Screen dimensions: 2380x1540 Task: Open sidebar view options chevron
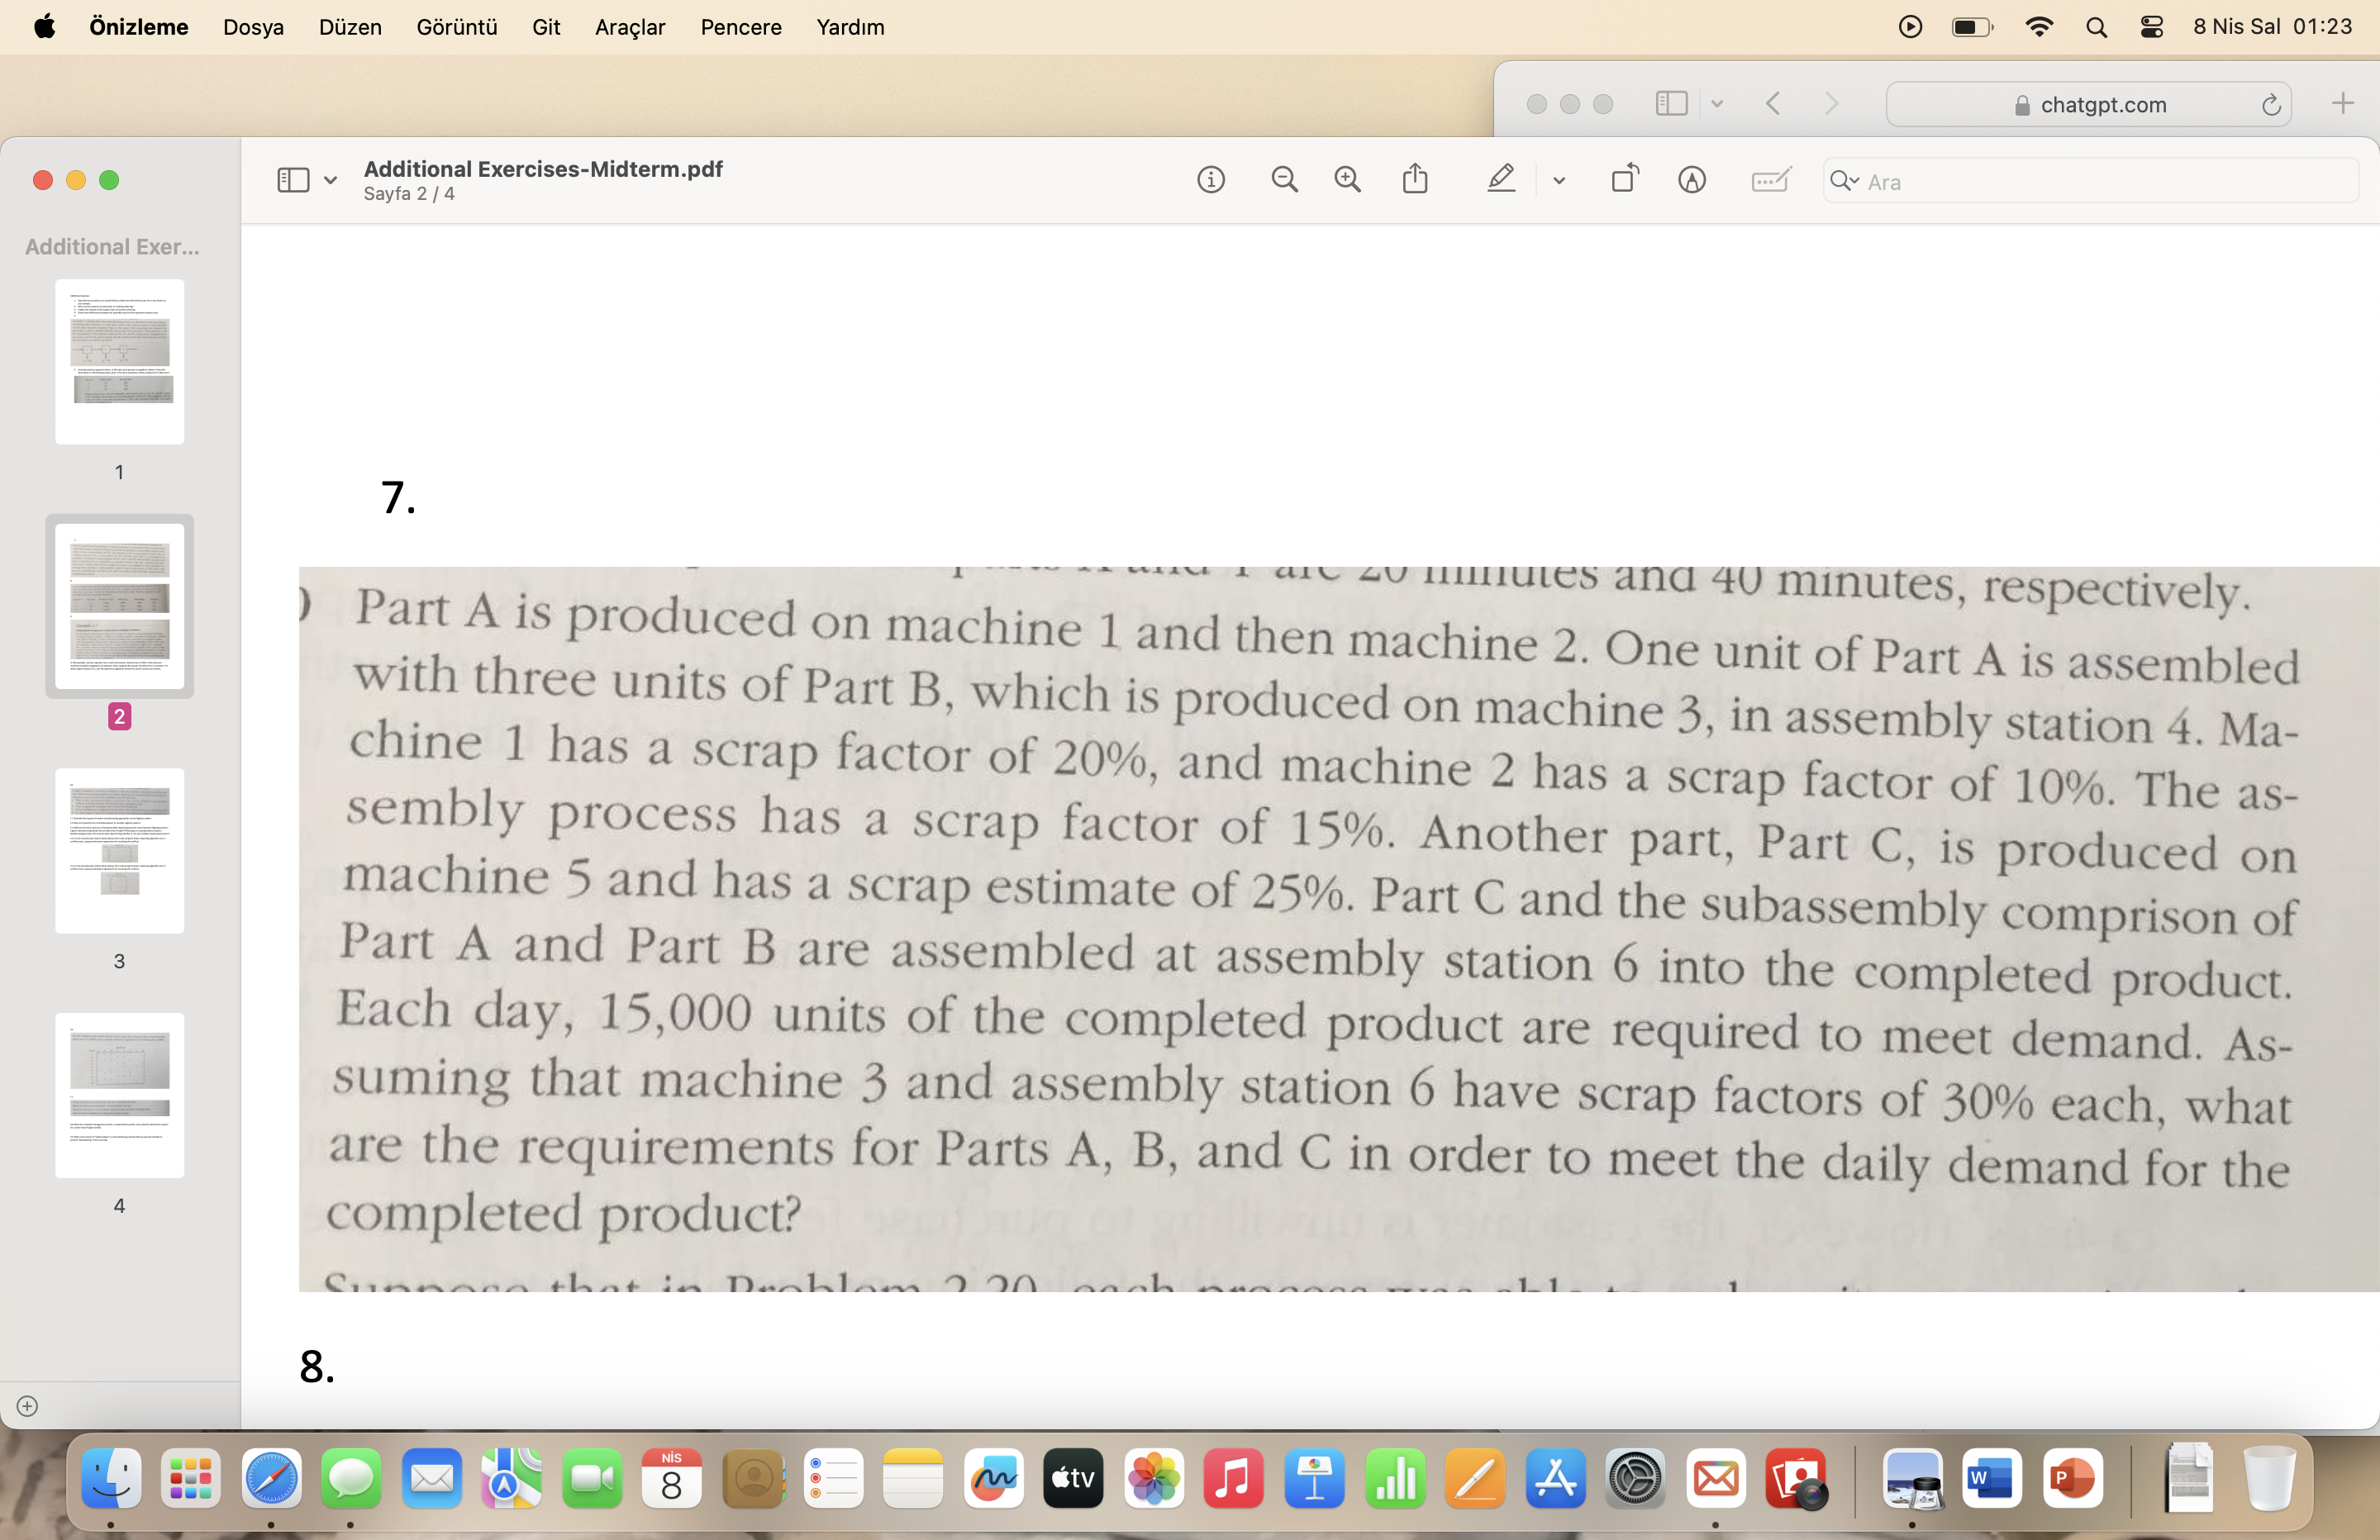point(330,181)
